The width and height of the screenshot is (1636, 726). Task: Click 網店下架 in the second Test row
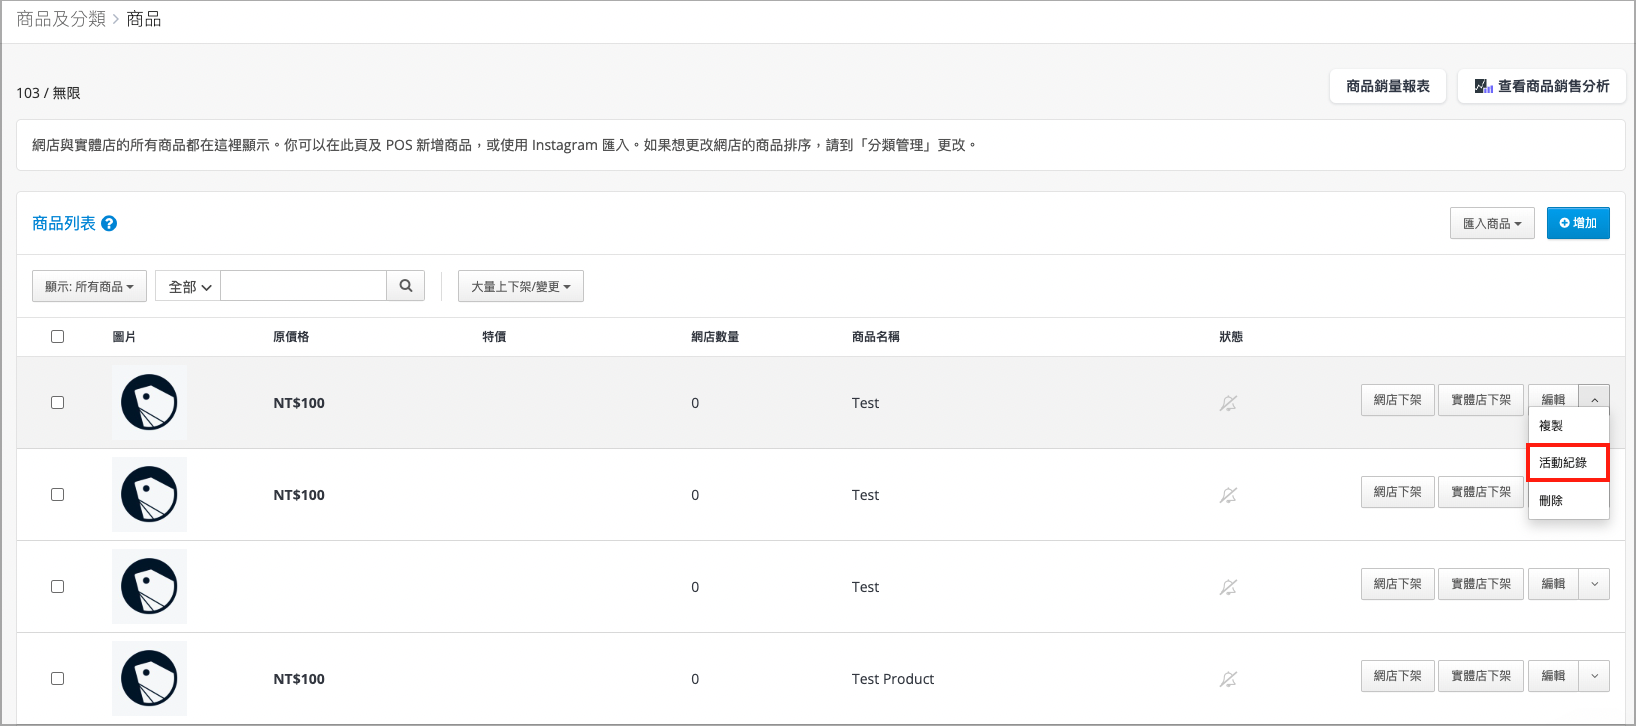(x=1398, y=492)
